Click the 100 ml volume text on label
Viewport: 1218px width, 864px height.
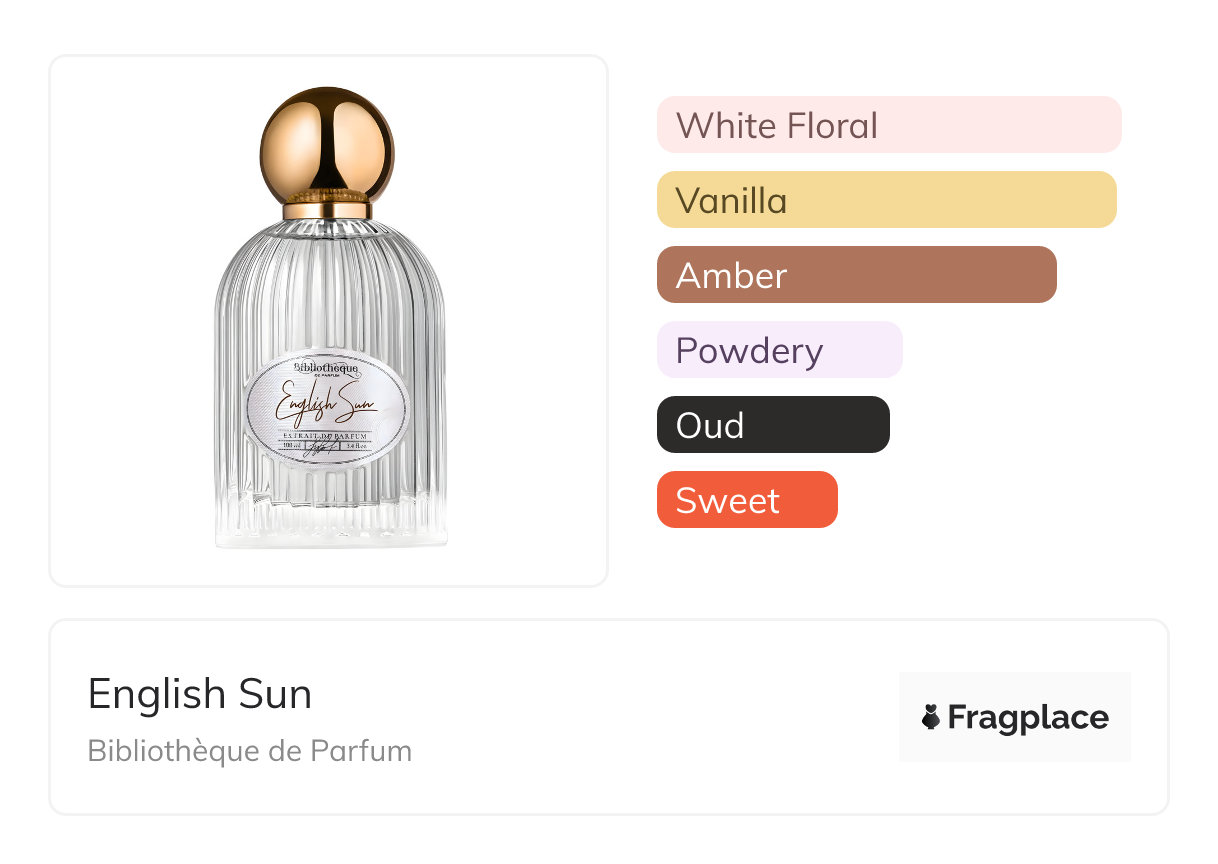(x=293, y=447)
